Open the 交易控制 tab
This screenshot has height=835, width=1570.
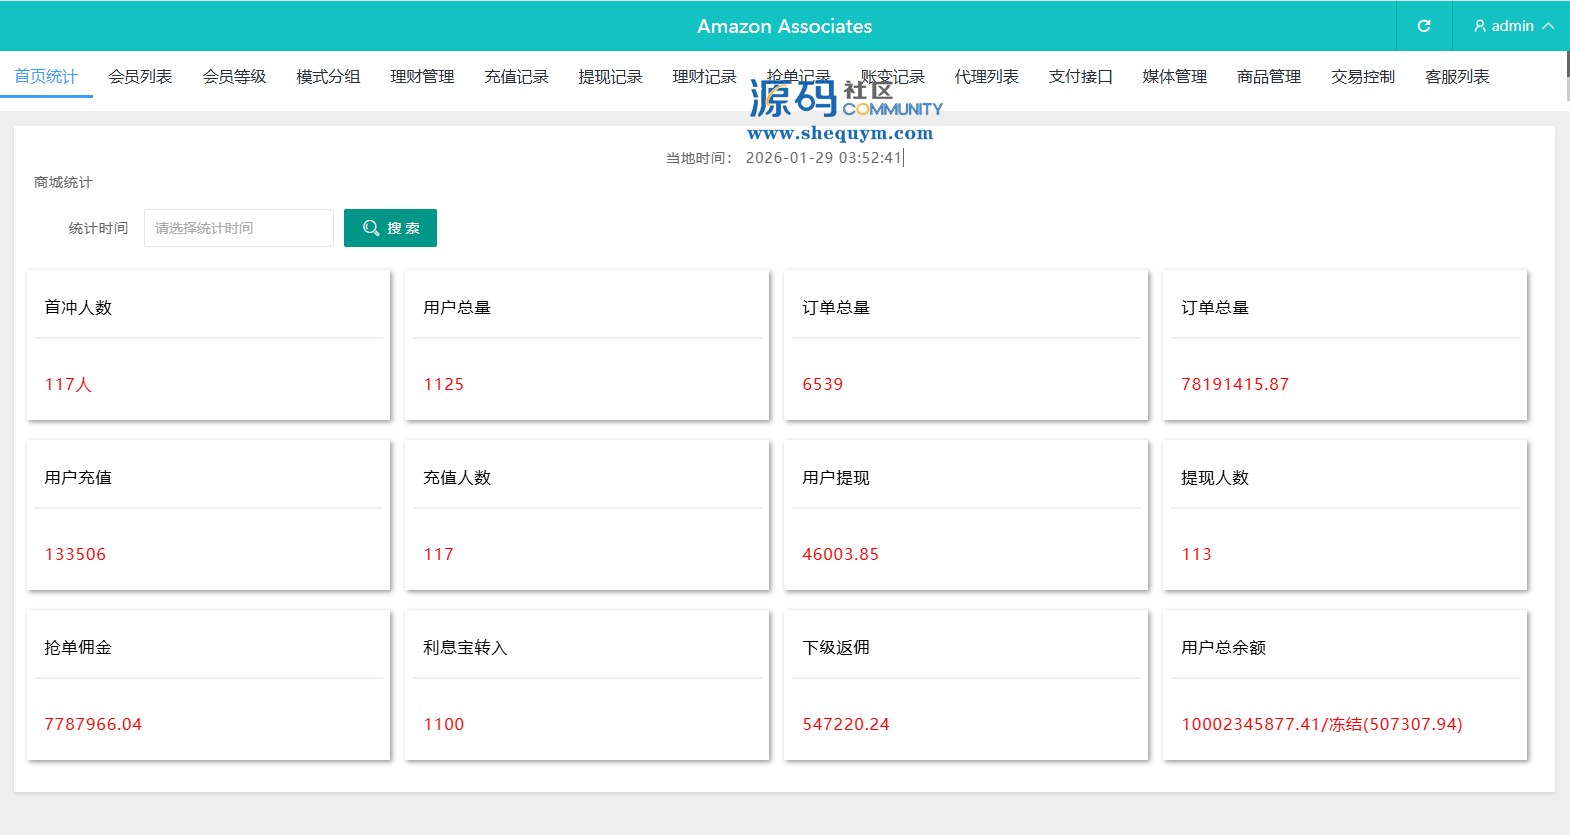(x=1362, y=77)
